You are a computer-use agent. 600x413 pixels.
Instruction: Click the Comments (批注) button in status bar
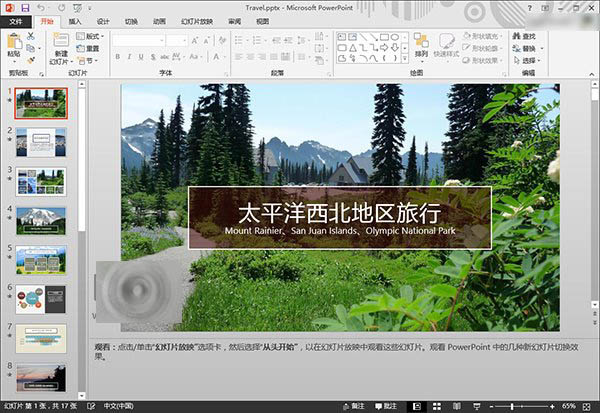click(x=386, y=406)
